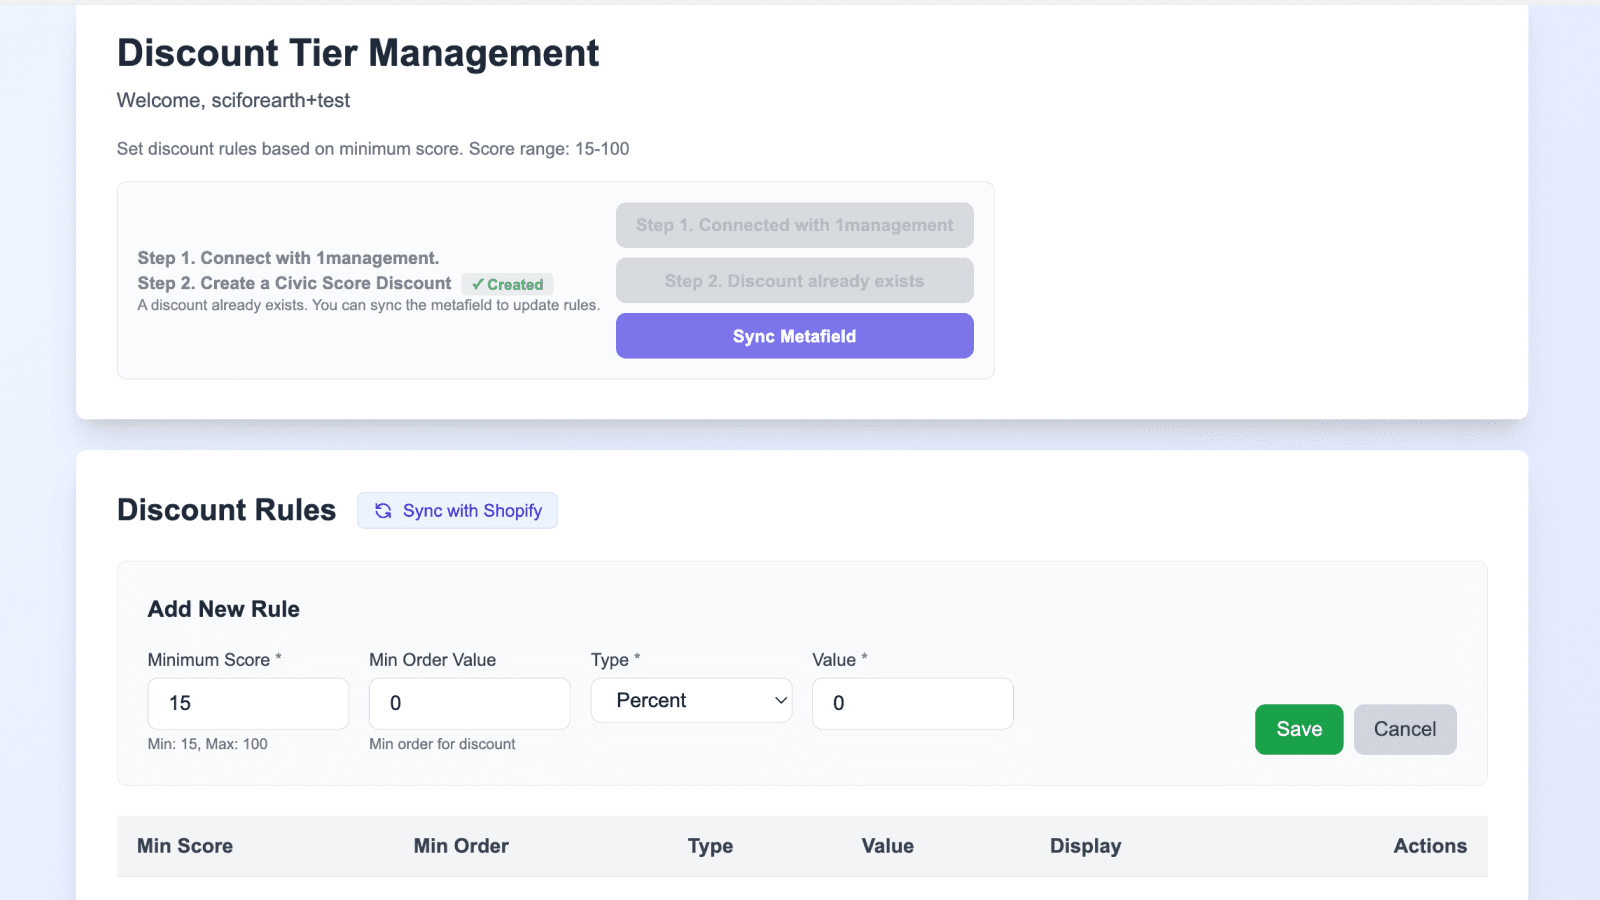
Task: Click the Created checkmark badge
Action: 508,285
